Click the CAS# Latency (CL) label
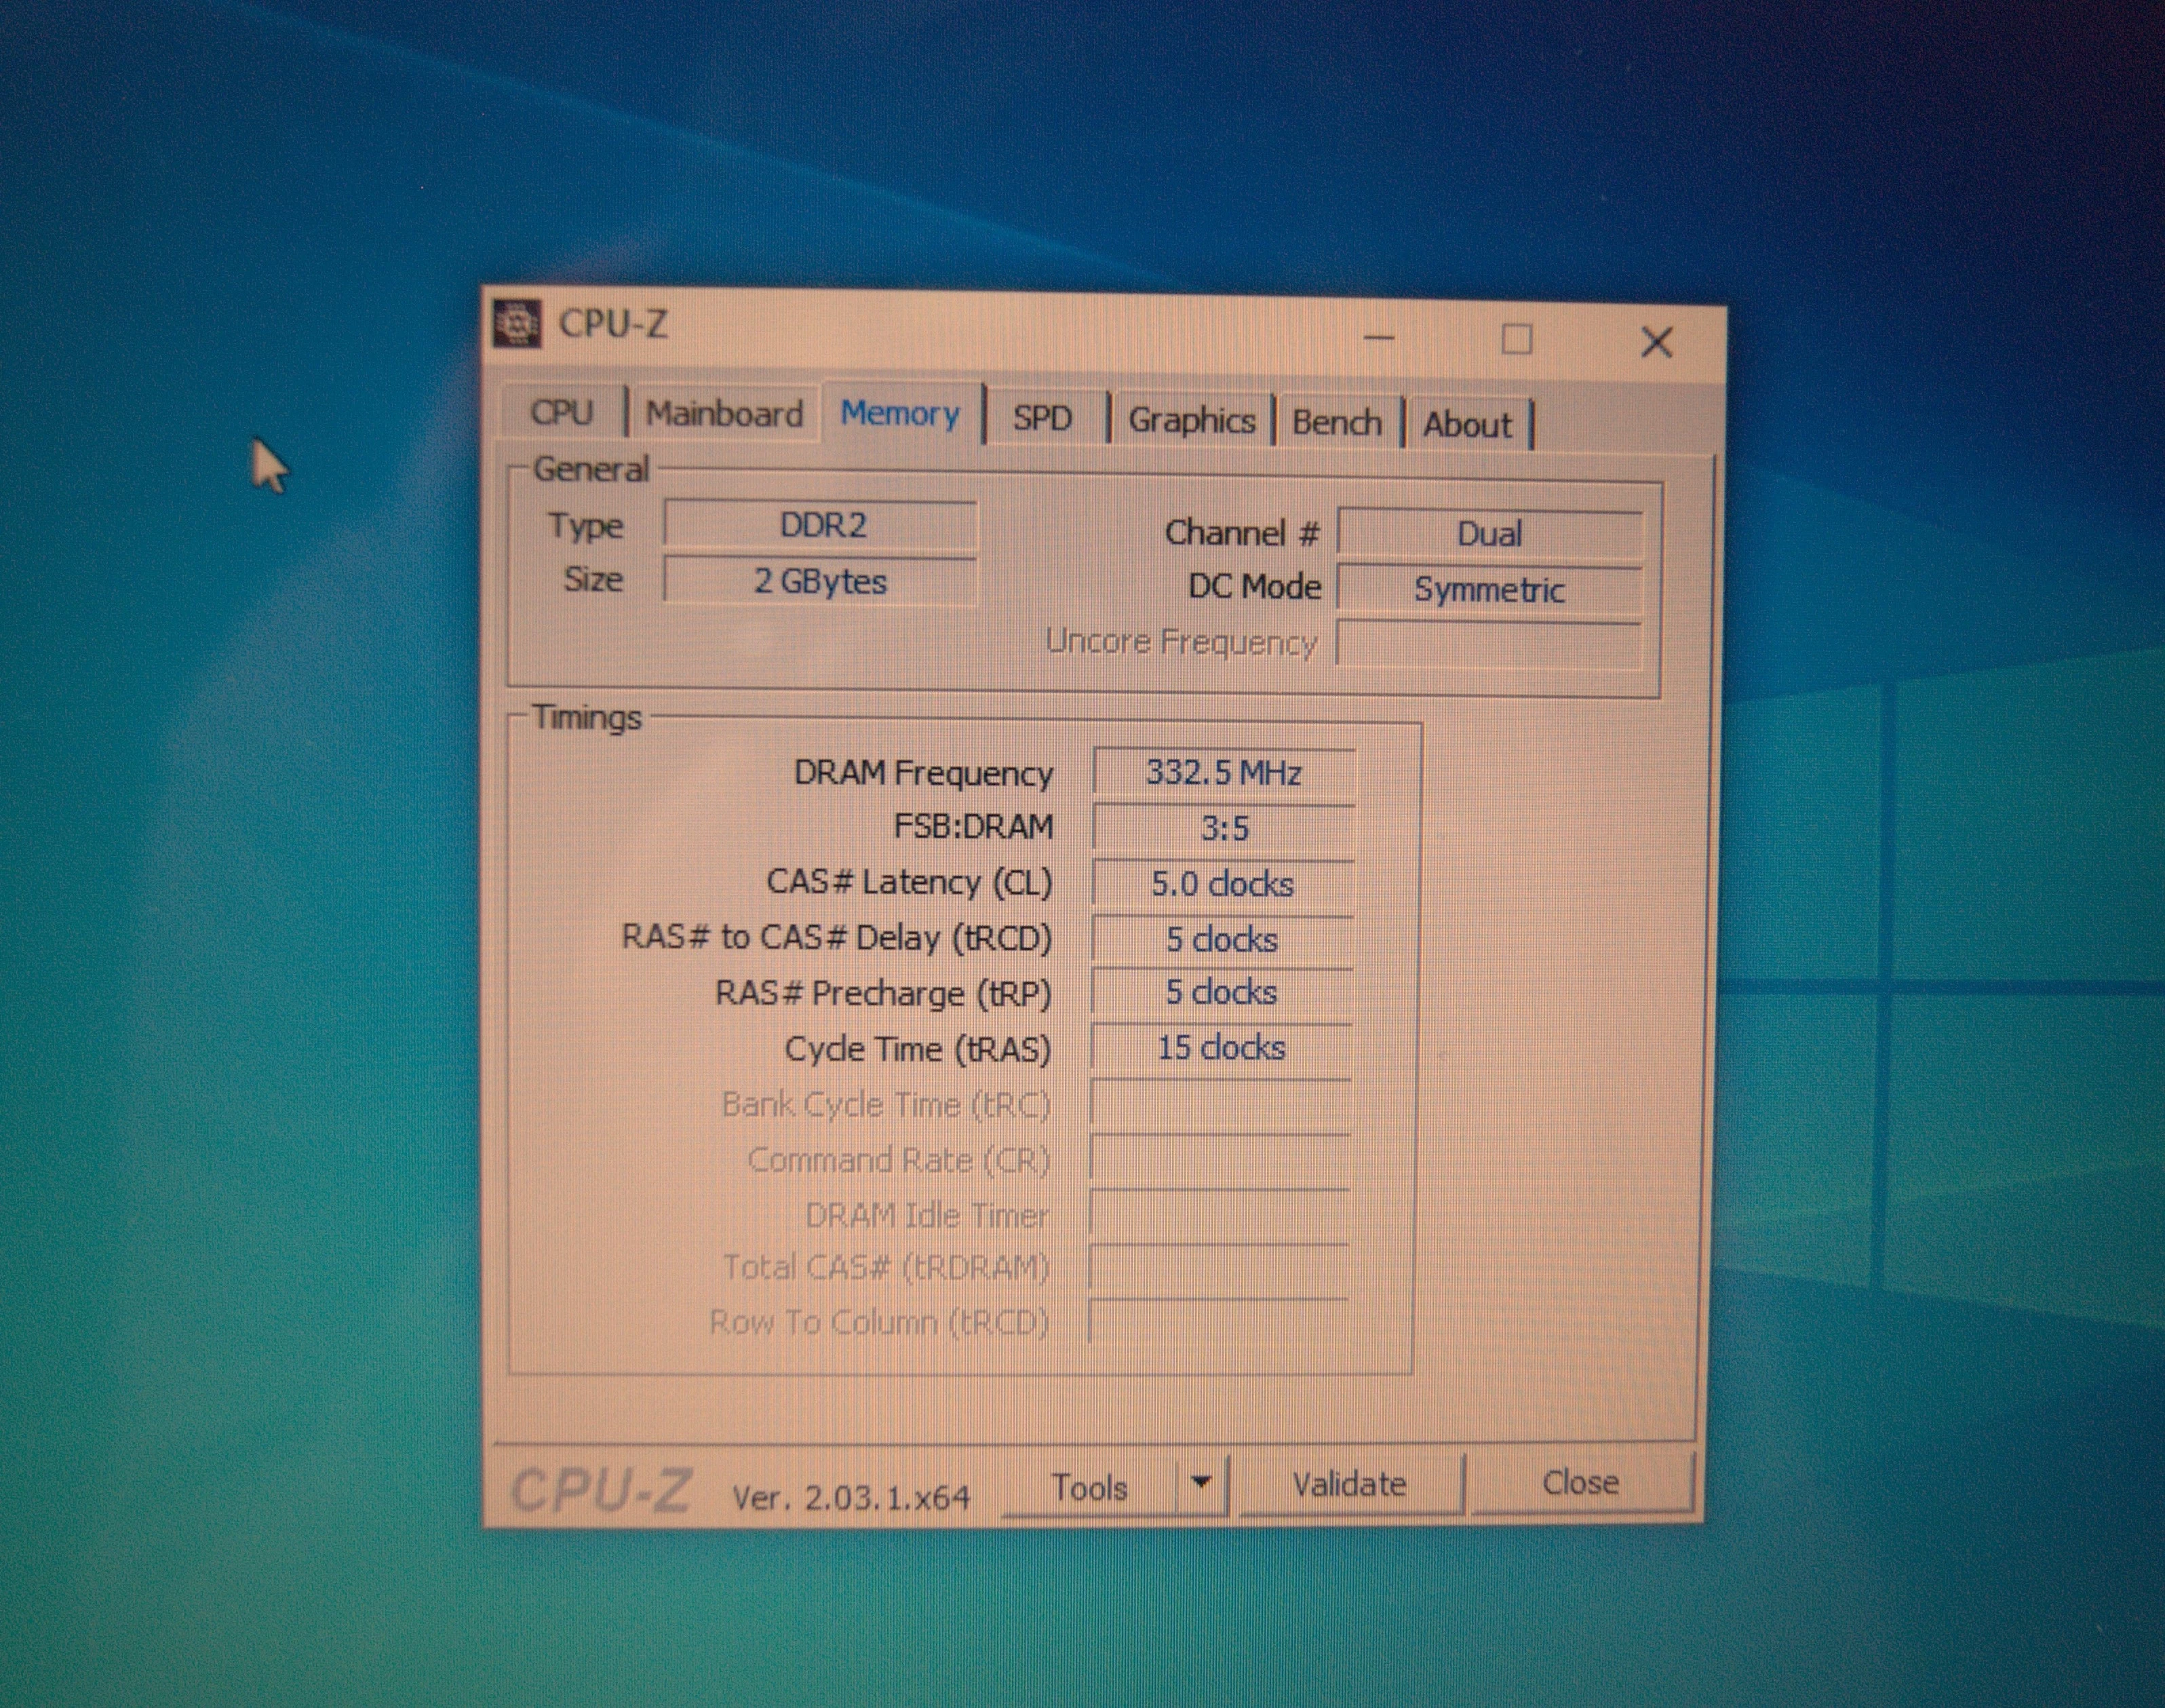 click(909, 883)
